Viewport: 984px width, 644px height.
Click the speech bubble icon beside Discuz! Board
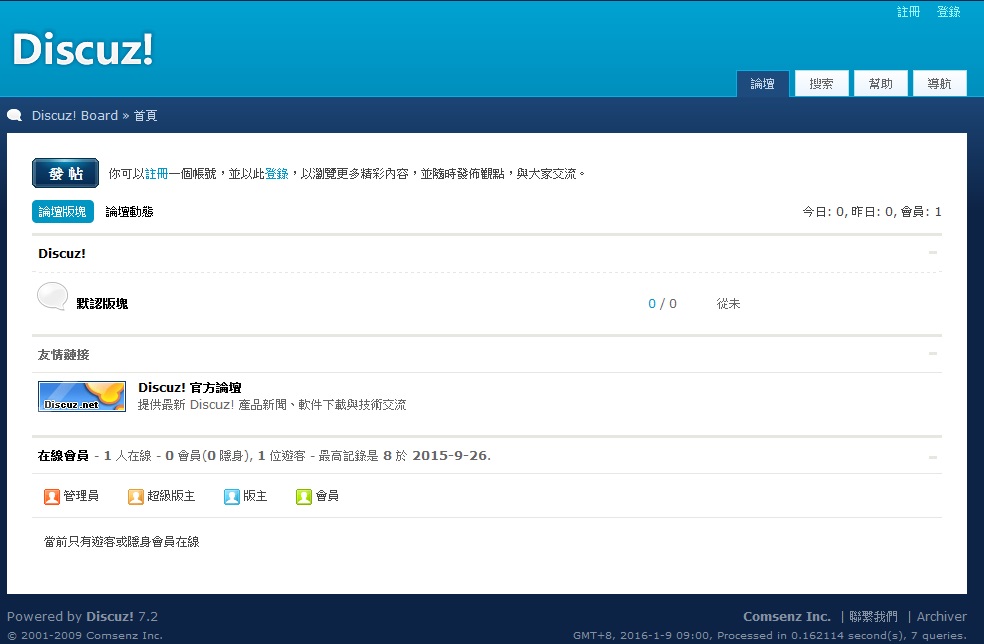point(14,115)
